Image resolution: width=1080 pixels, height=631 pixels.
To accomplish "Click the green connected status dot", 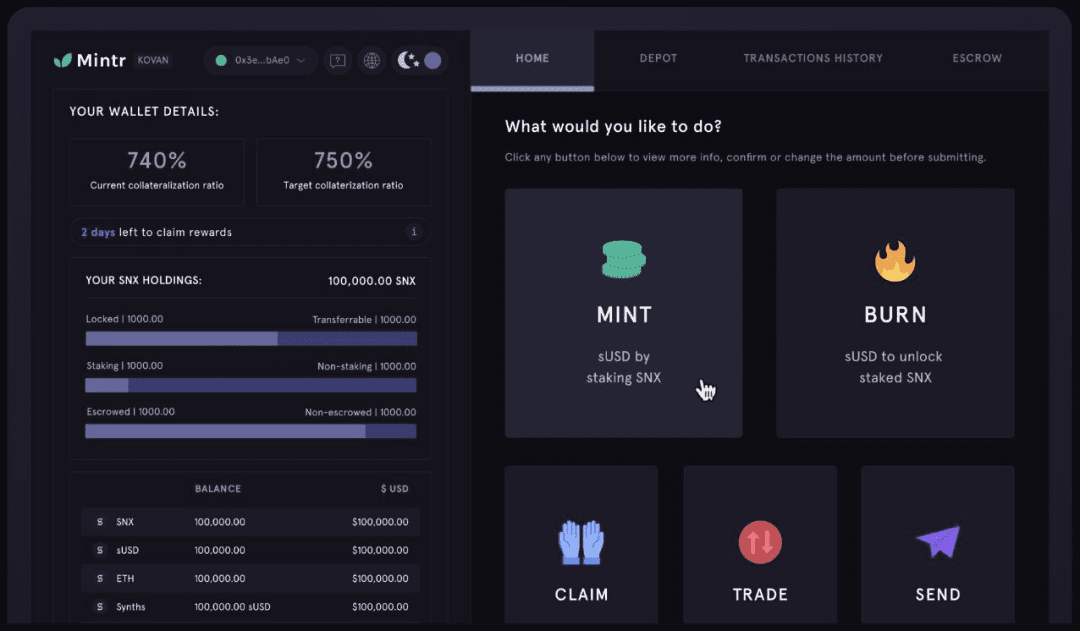I will (221, 61).
